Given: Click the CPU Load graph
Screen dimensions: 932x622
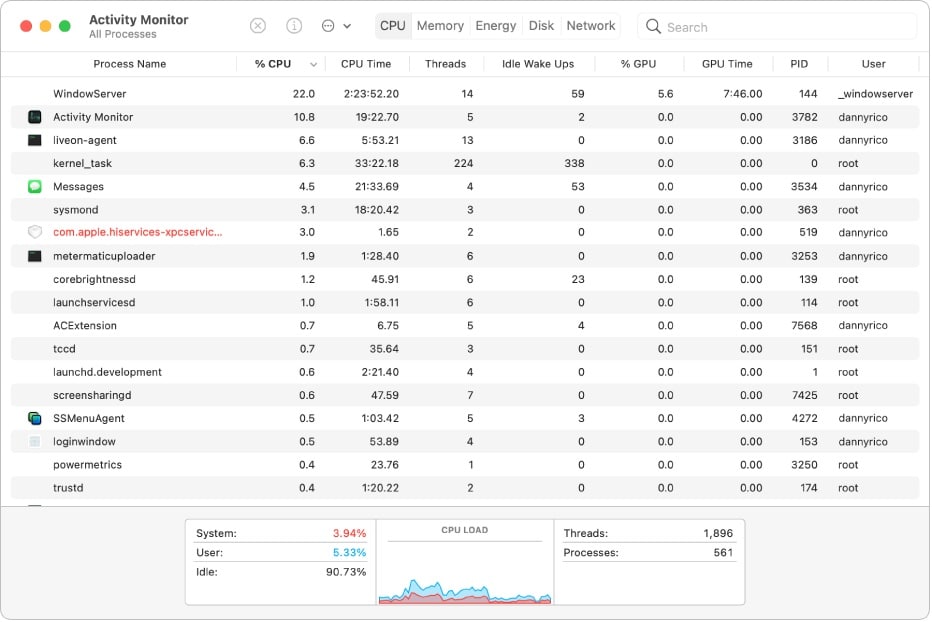Looking at the screenshot, I should [x=465, y=564].
